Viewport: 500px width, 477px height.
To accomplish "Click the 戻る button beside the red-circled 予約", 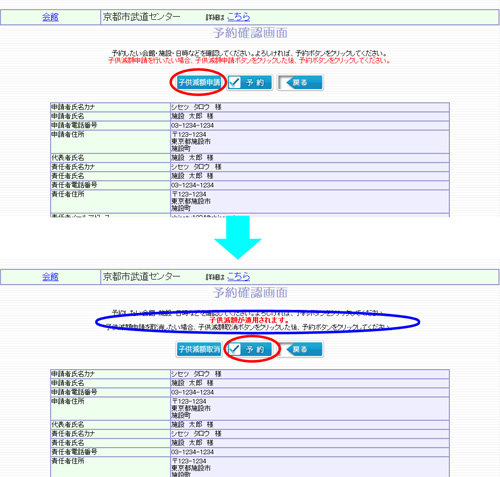I will [x=300, y=349].
